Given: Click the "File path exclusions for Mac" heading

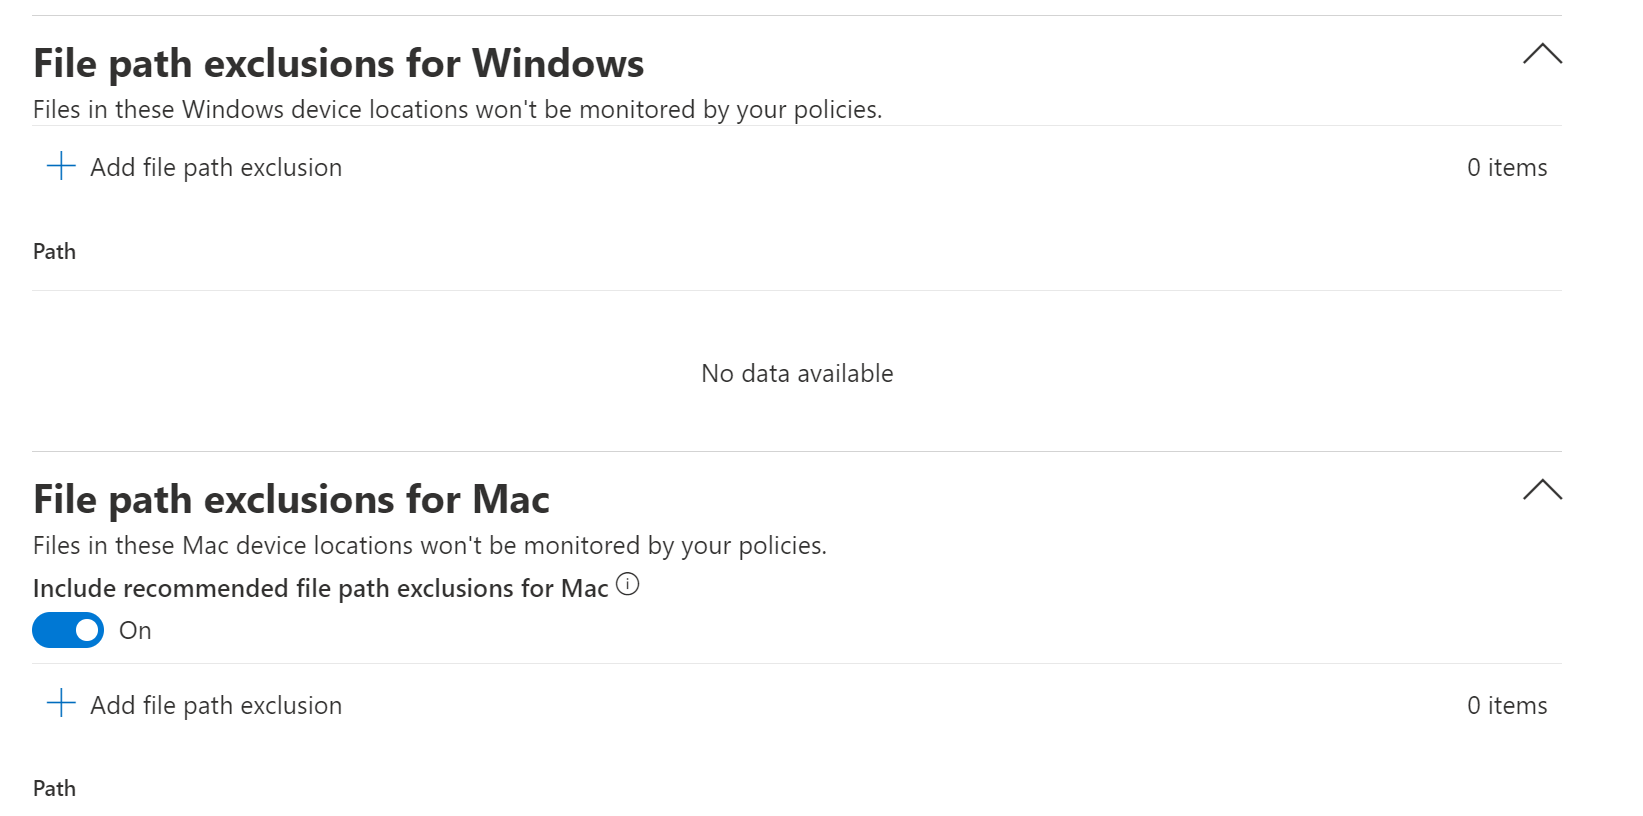Looking at the screenshot, I should [291, 500].
